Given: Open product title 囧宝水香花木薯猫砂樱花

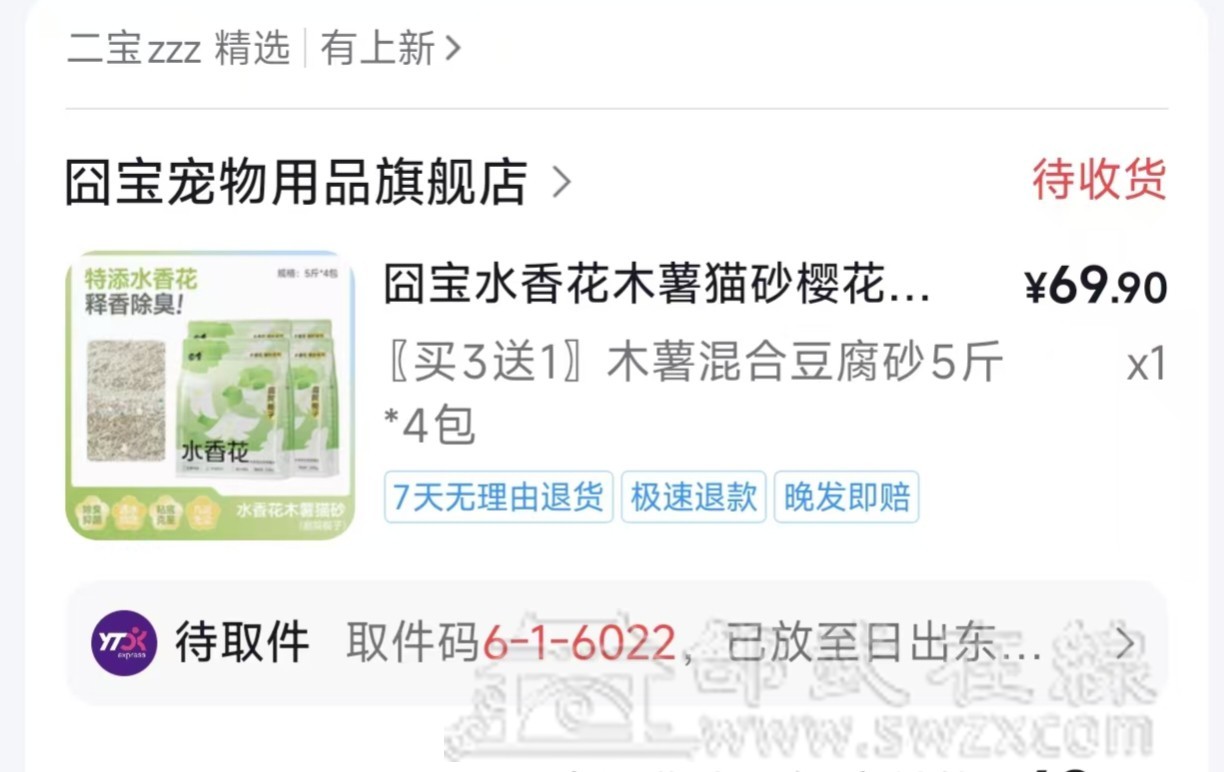Looking at the screenshot, I should click(657, 287).
